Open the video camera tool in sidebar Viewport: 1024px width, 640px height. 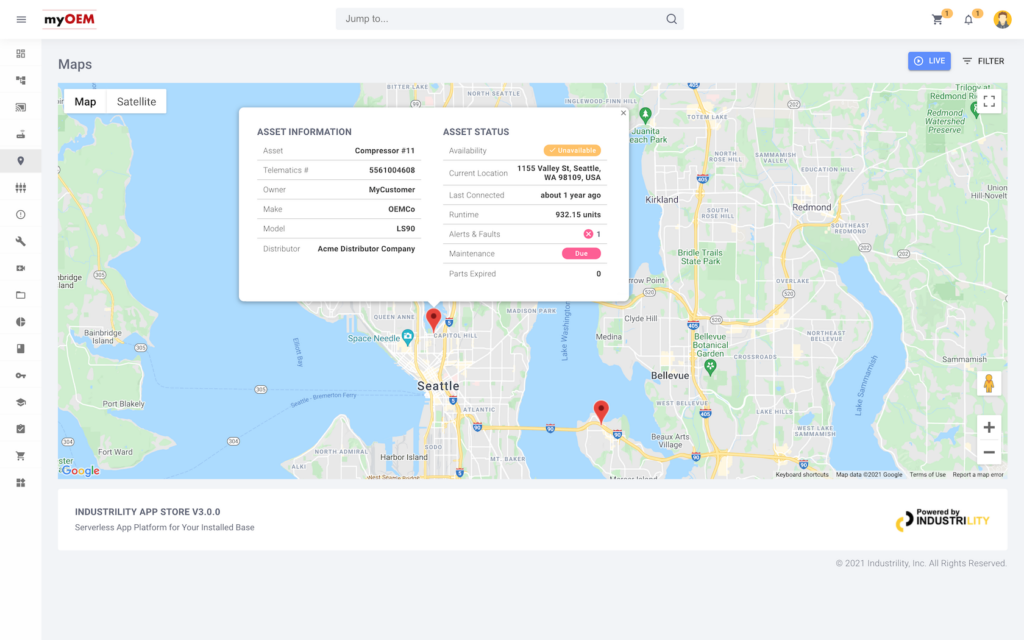(x=20, y=268)
